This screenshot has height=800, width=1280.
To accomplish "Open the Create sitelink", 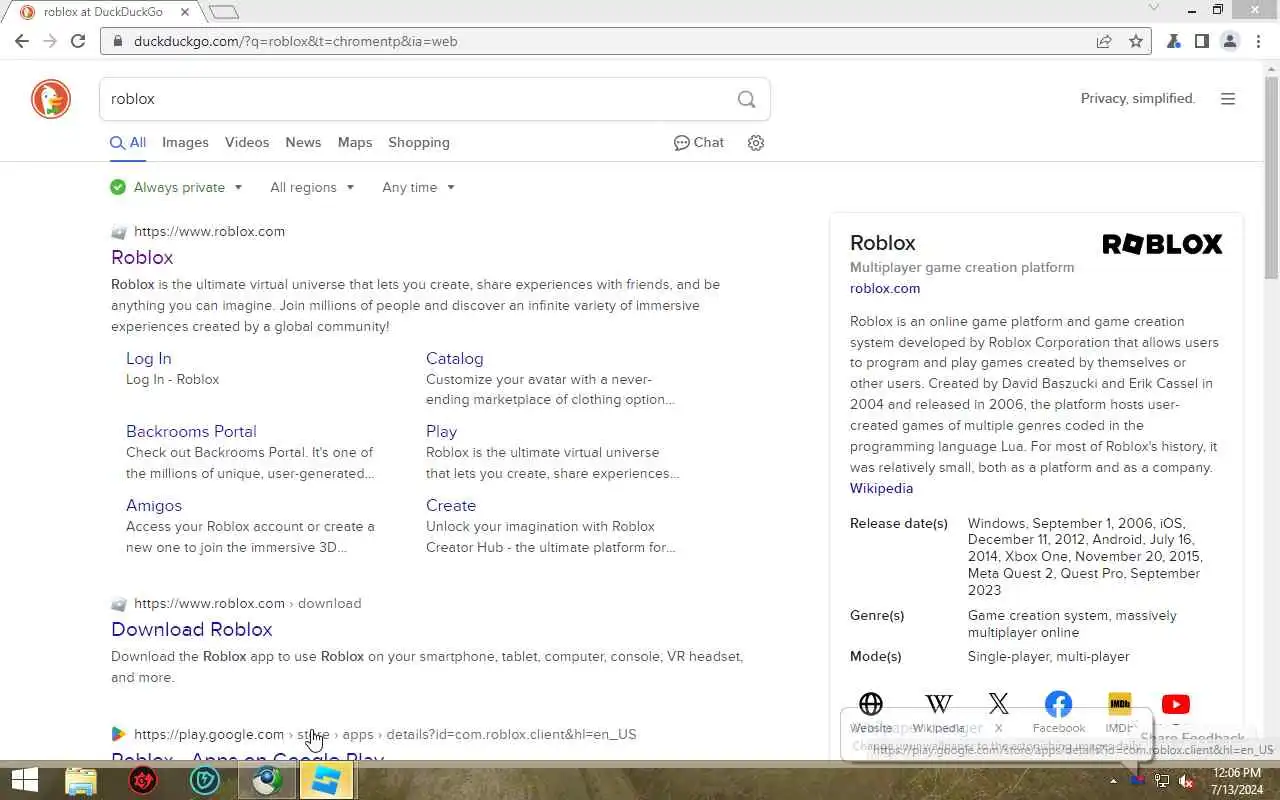I will point(451,505).
